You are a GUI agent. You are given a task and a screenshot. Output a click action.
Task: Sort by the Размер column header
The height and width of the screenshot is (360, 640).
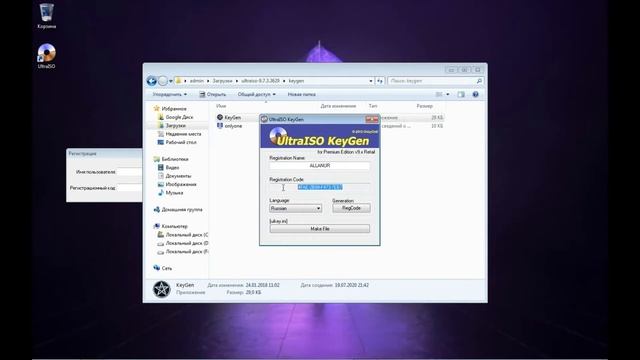point(424,106)
